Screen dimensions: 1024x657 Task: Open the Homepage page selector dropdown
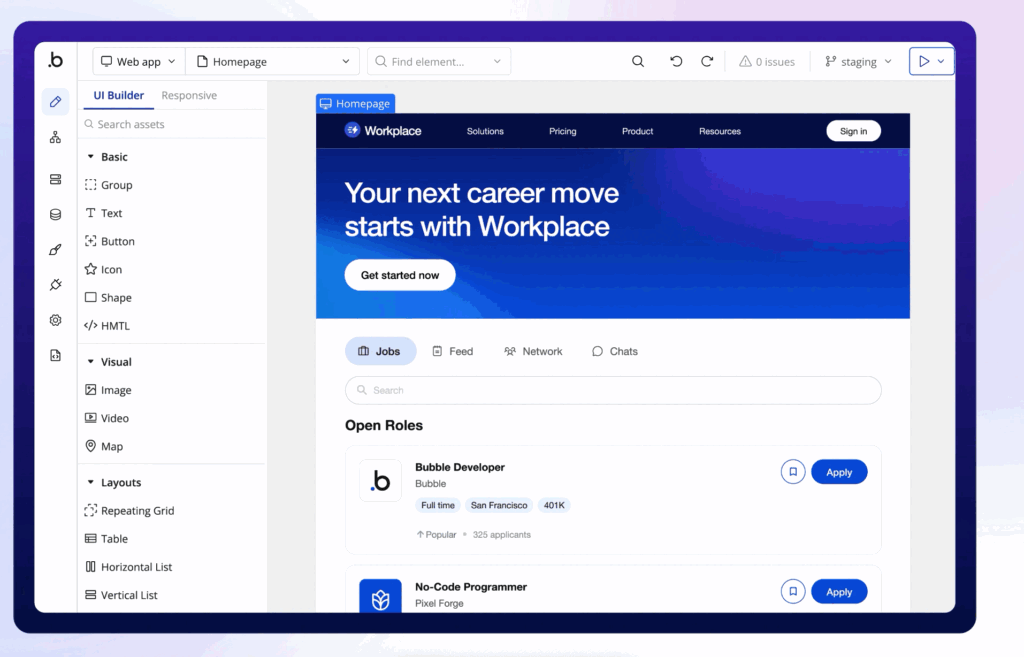click(x=273, y=62)
